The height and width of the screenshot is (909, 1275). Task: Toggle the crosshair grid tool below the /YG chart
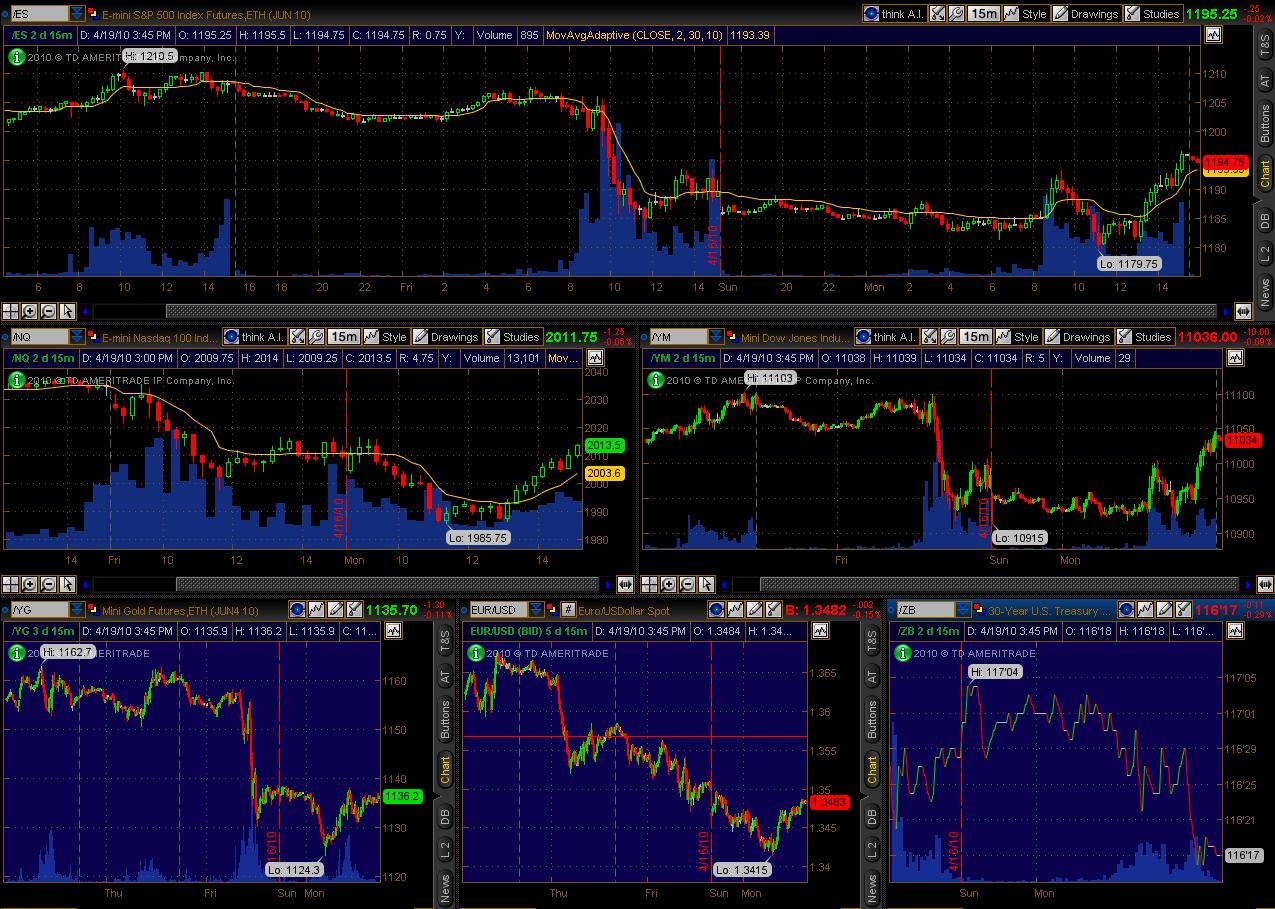tap(8, 906)
